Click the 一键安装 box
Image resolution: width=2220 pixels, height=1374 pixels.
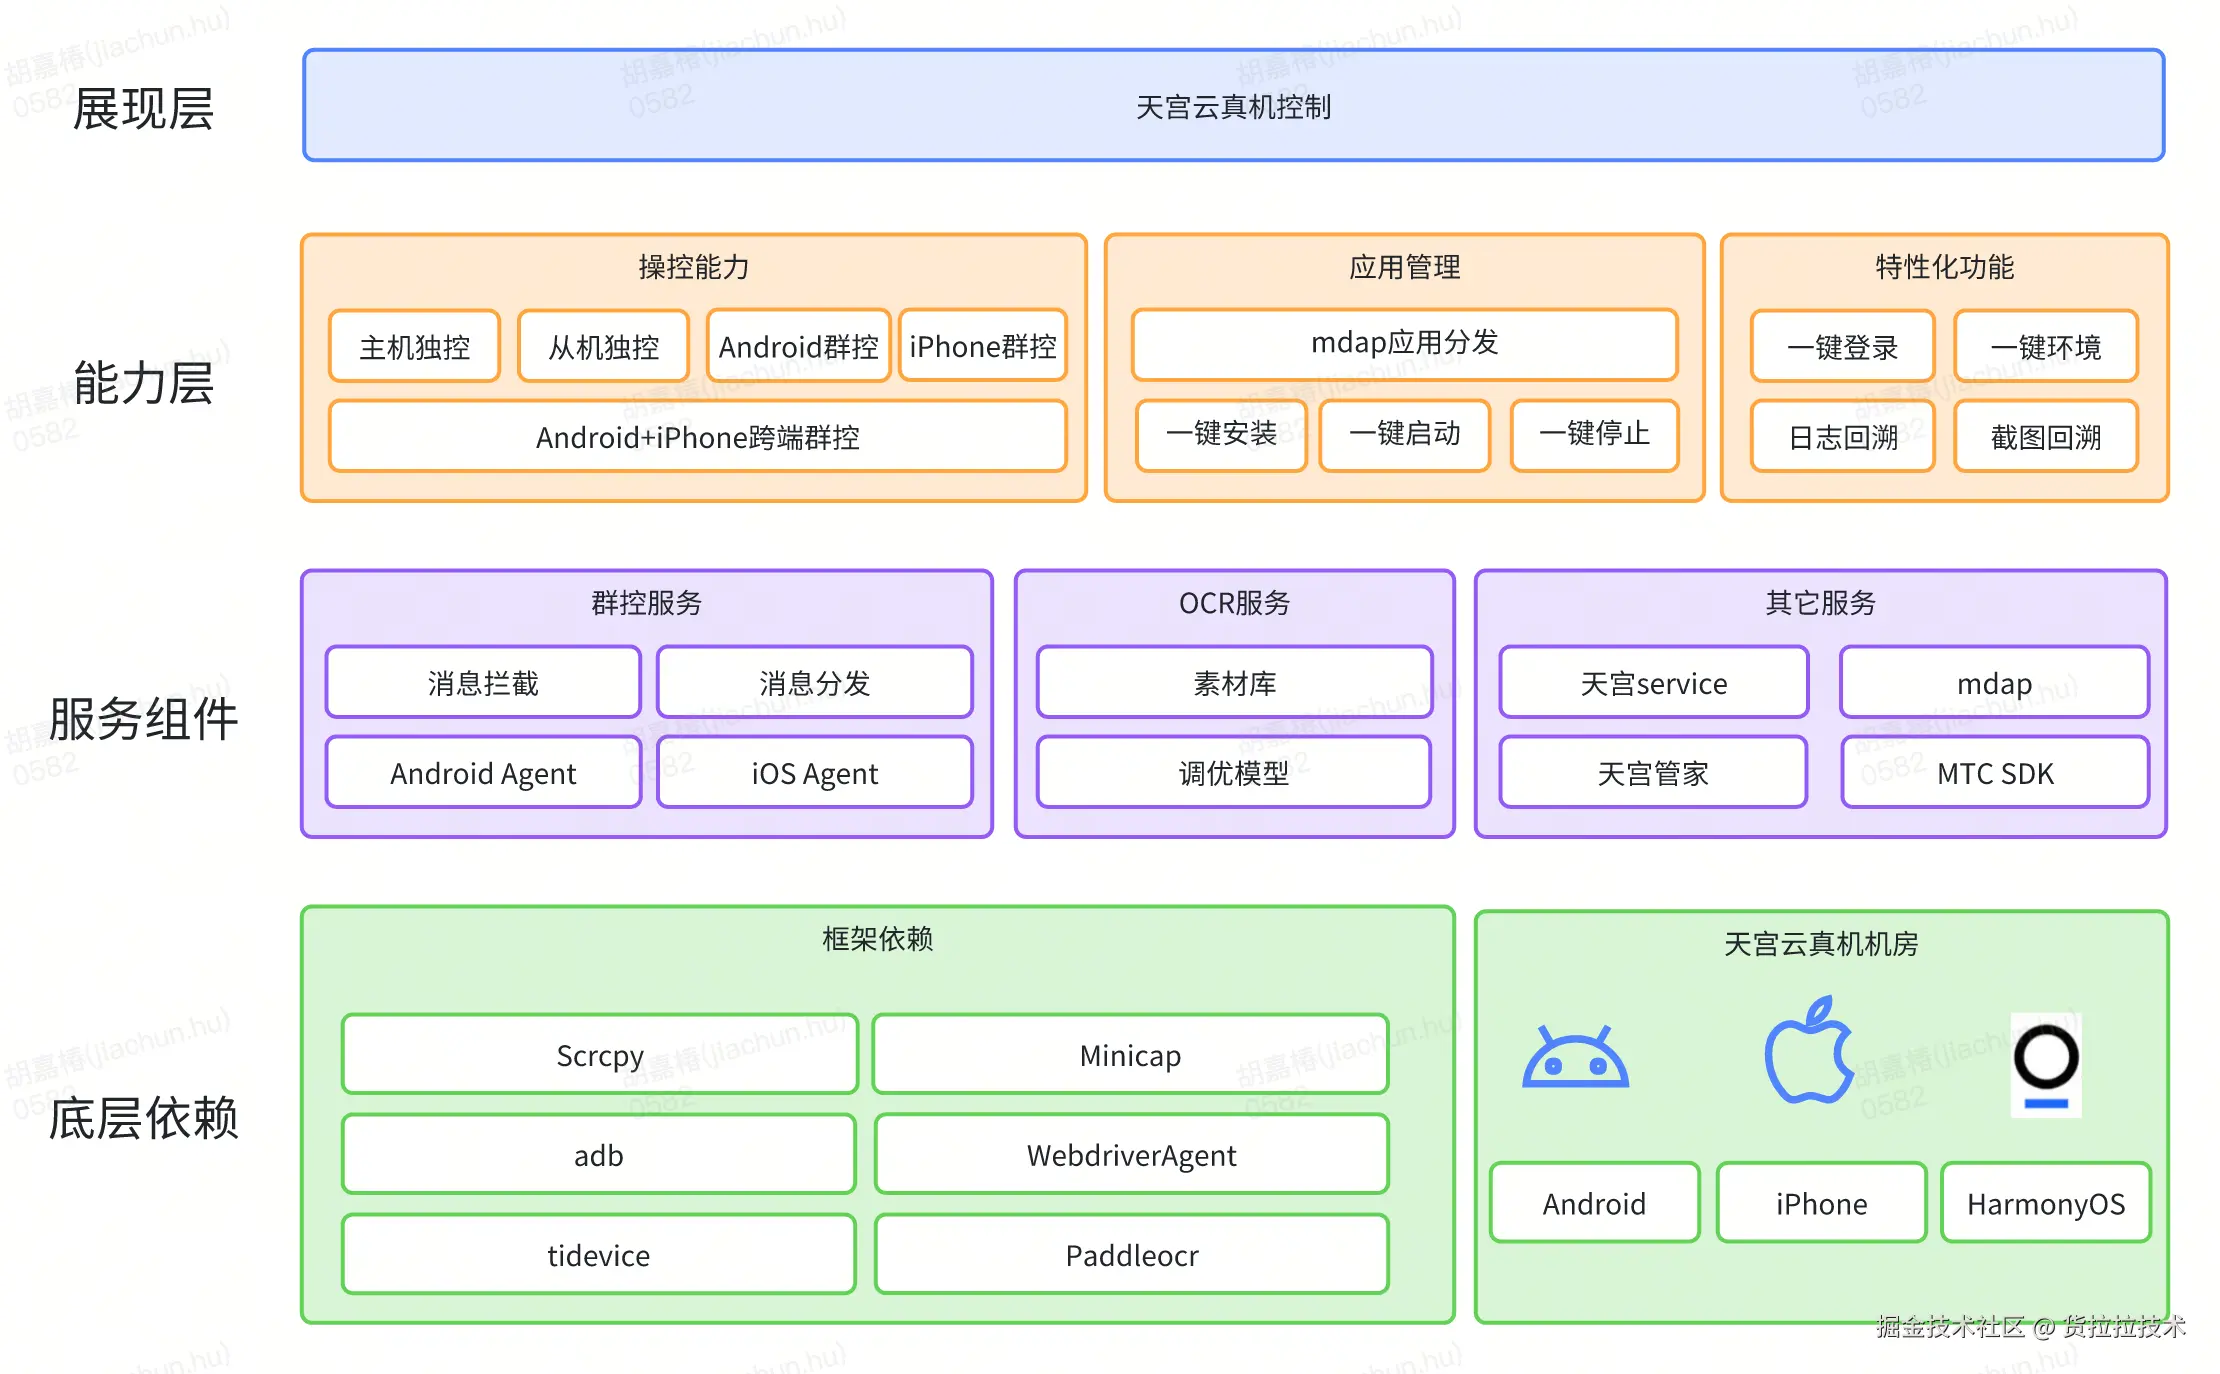point(1221,434)
